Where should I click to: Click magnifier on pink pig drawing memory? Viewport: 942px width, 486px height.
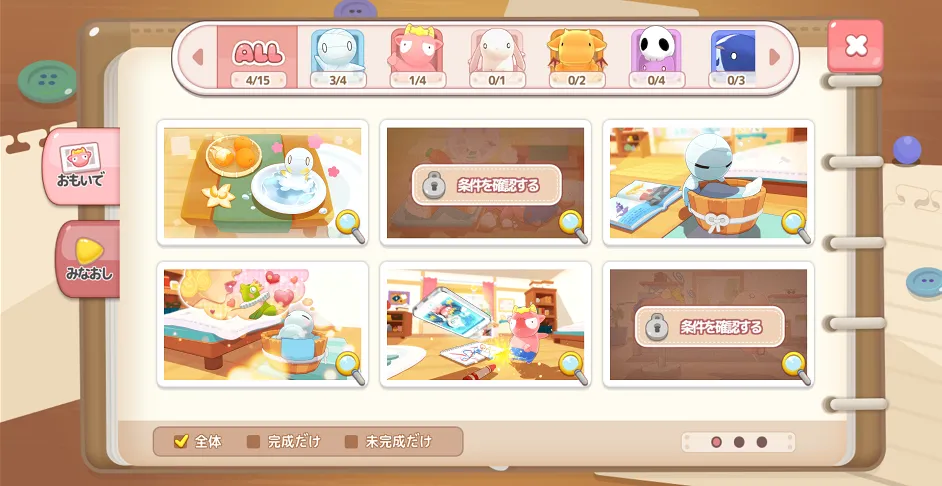coord(573,367)
